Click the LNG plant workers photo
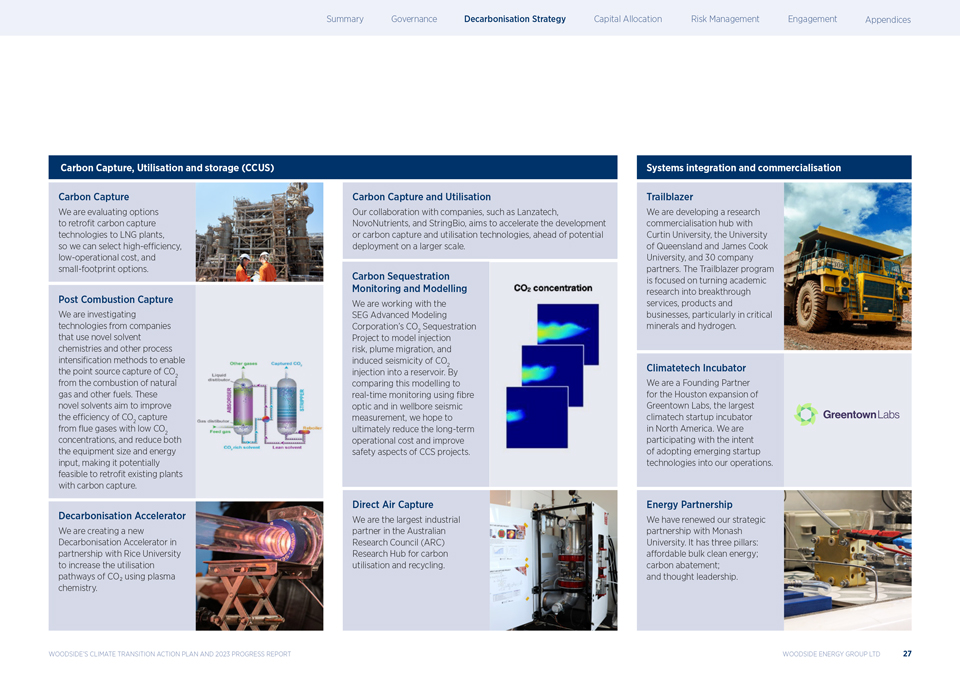This screenshot has width=960, height=679. click(259, 232)
